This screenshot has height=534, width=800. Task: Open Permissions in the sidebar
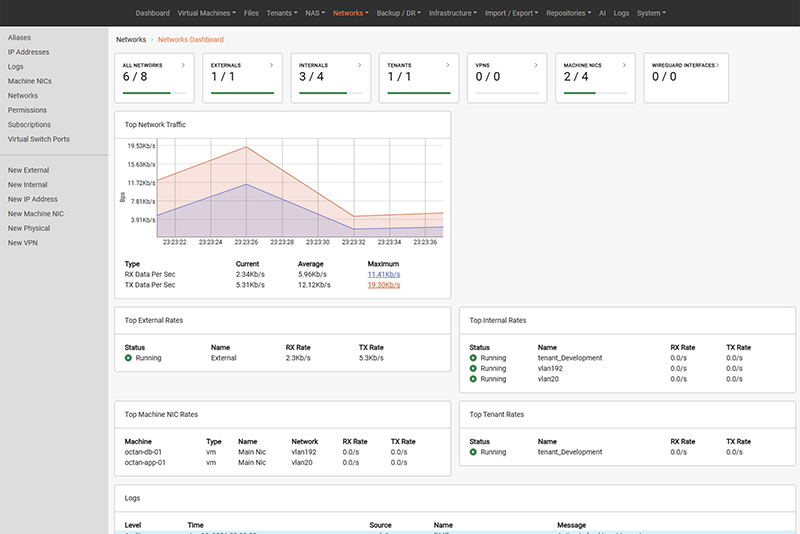click(x=27, y=110)
